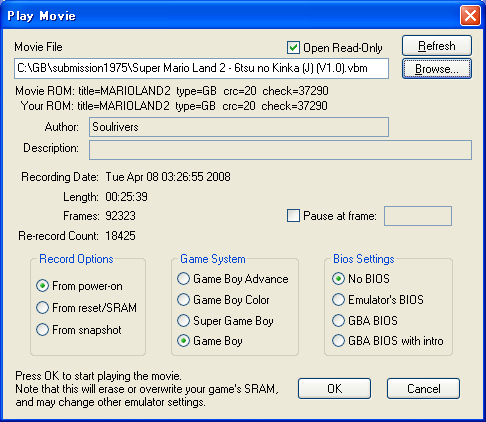Select Super Game Boy system
The width and height of the screenshot is (486, 422).
[x=183, y=321]
